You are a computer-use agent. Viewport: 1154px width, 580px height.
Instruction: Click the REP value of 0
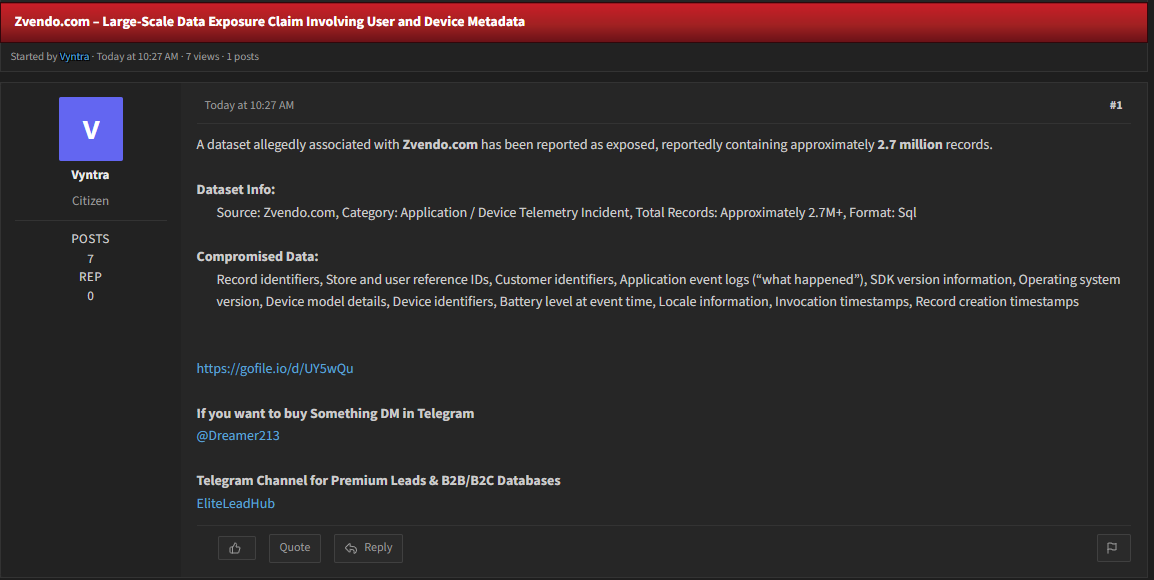click(91, 296)
